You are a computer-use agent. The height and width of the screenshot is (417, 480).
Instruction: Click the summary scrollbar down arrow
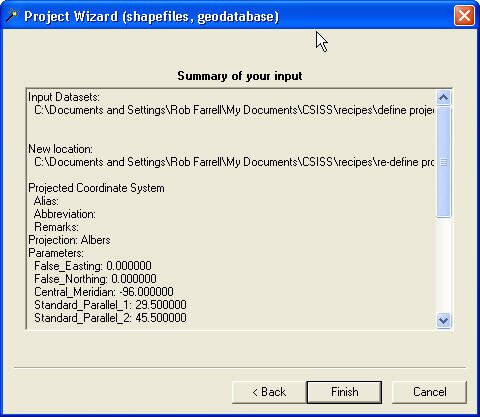click(444, 321)
